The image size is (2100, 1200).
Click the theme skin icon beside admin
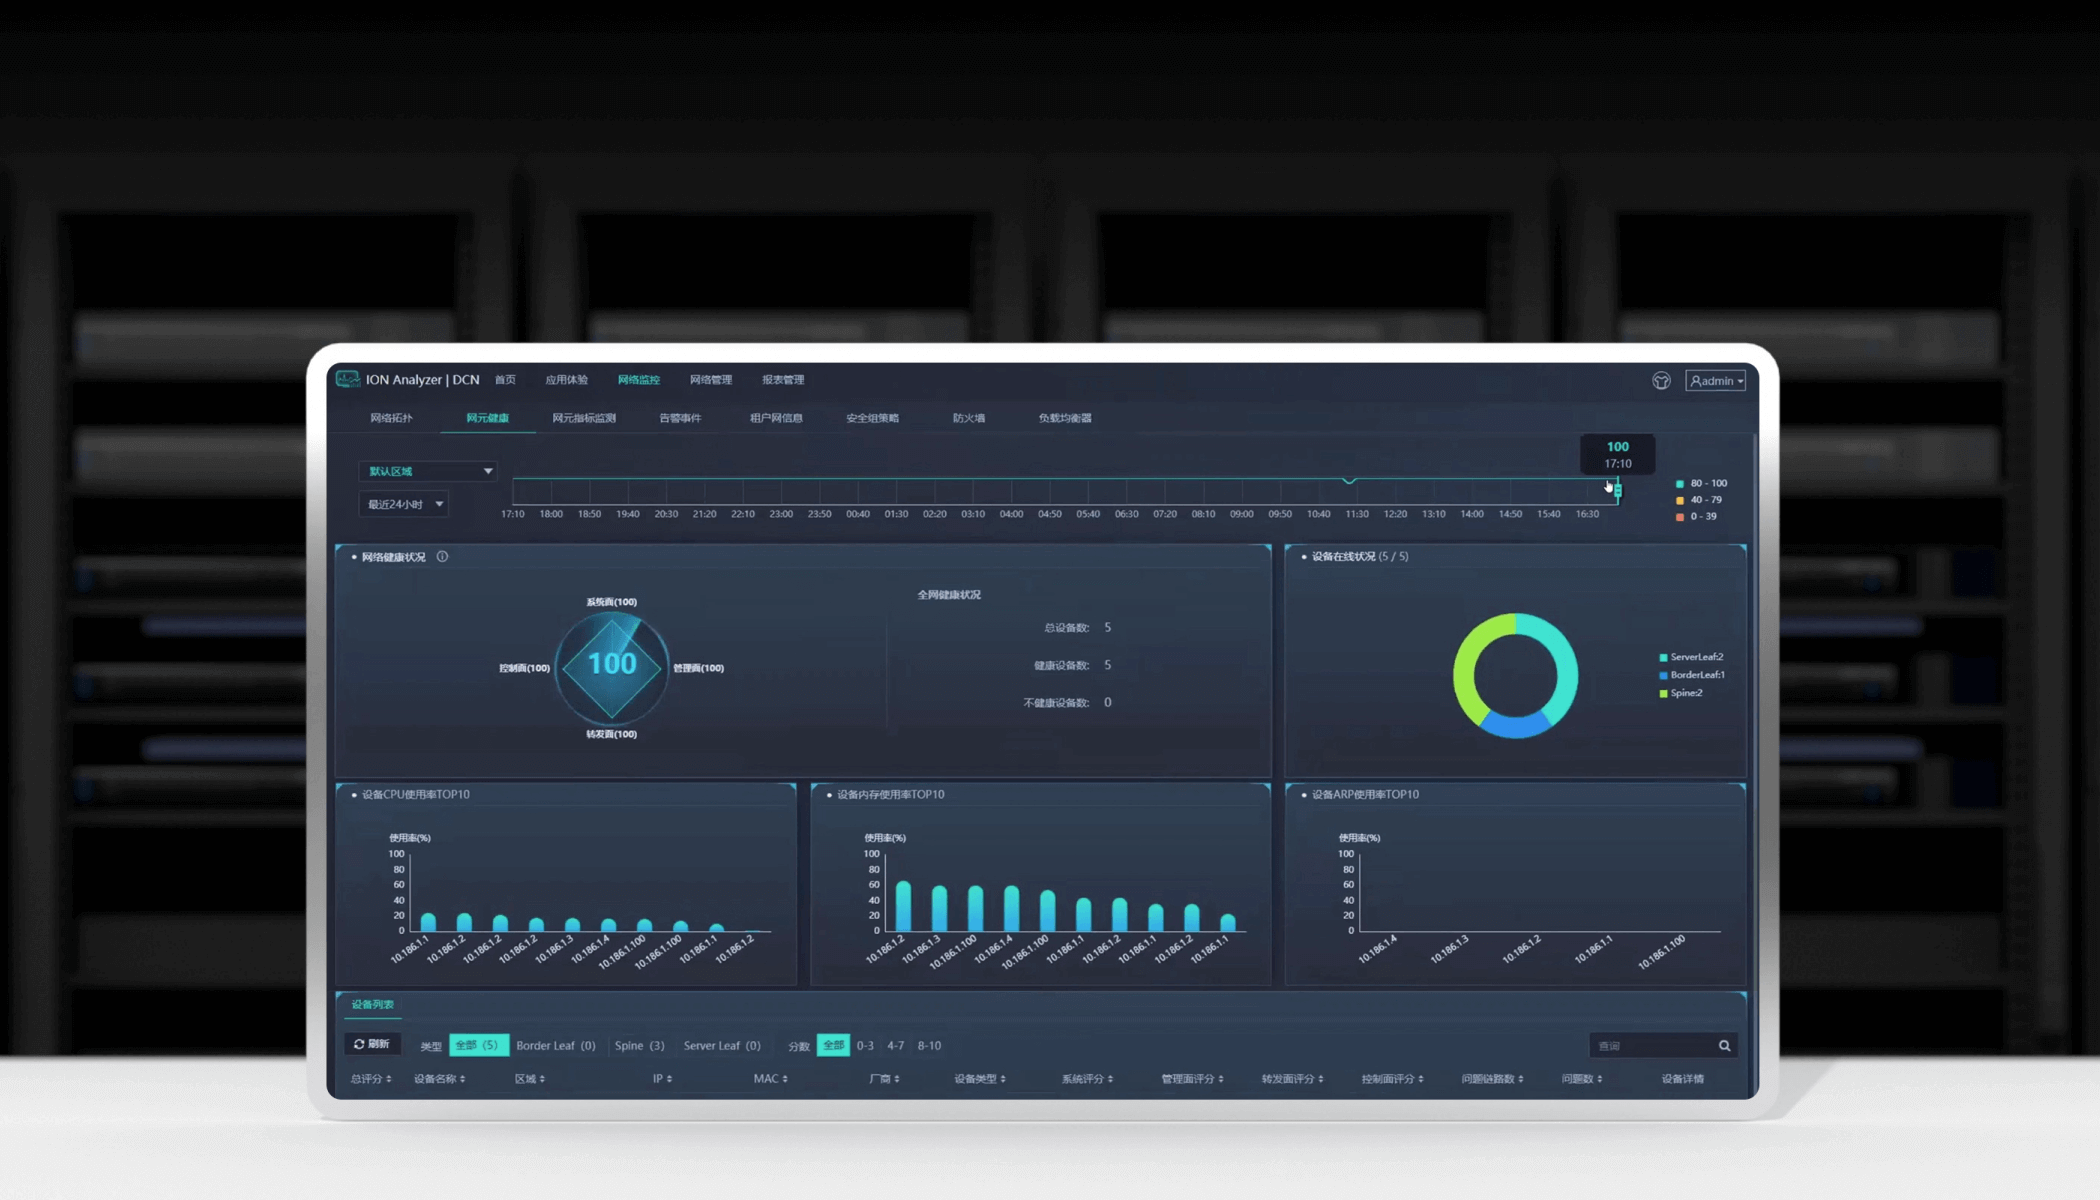tap(1661, 381)
